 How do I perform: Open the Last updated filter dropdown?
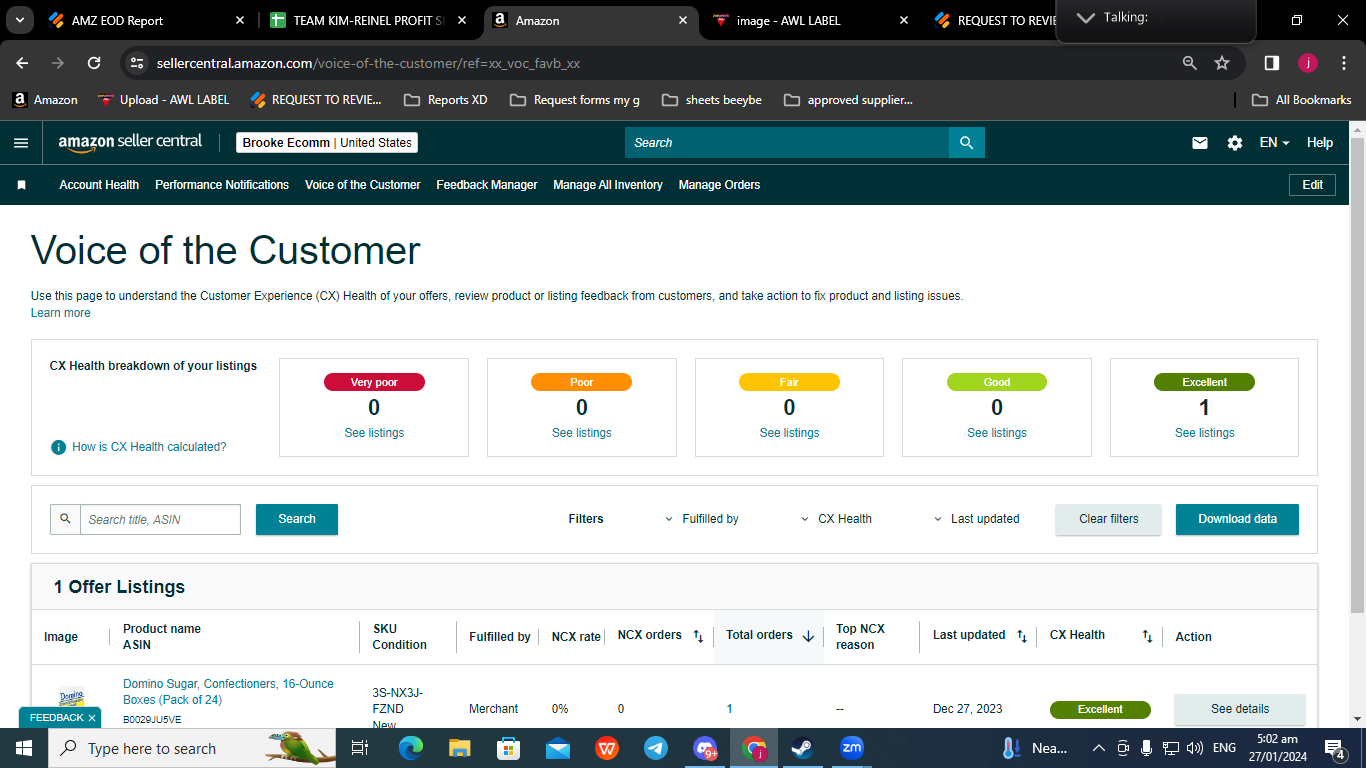[x=977, y=519]
